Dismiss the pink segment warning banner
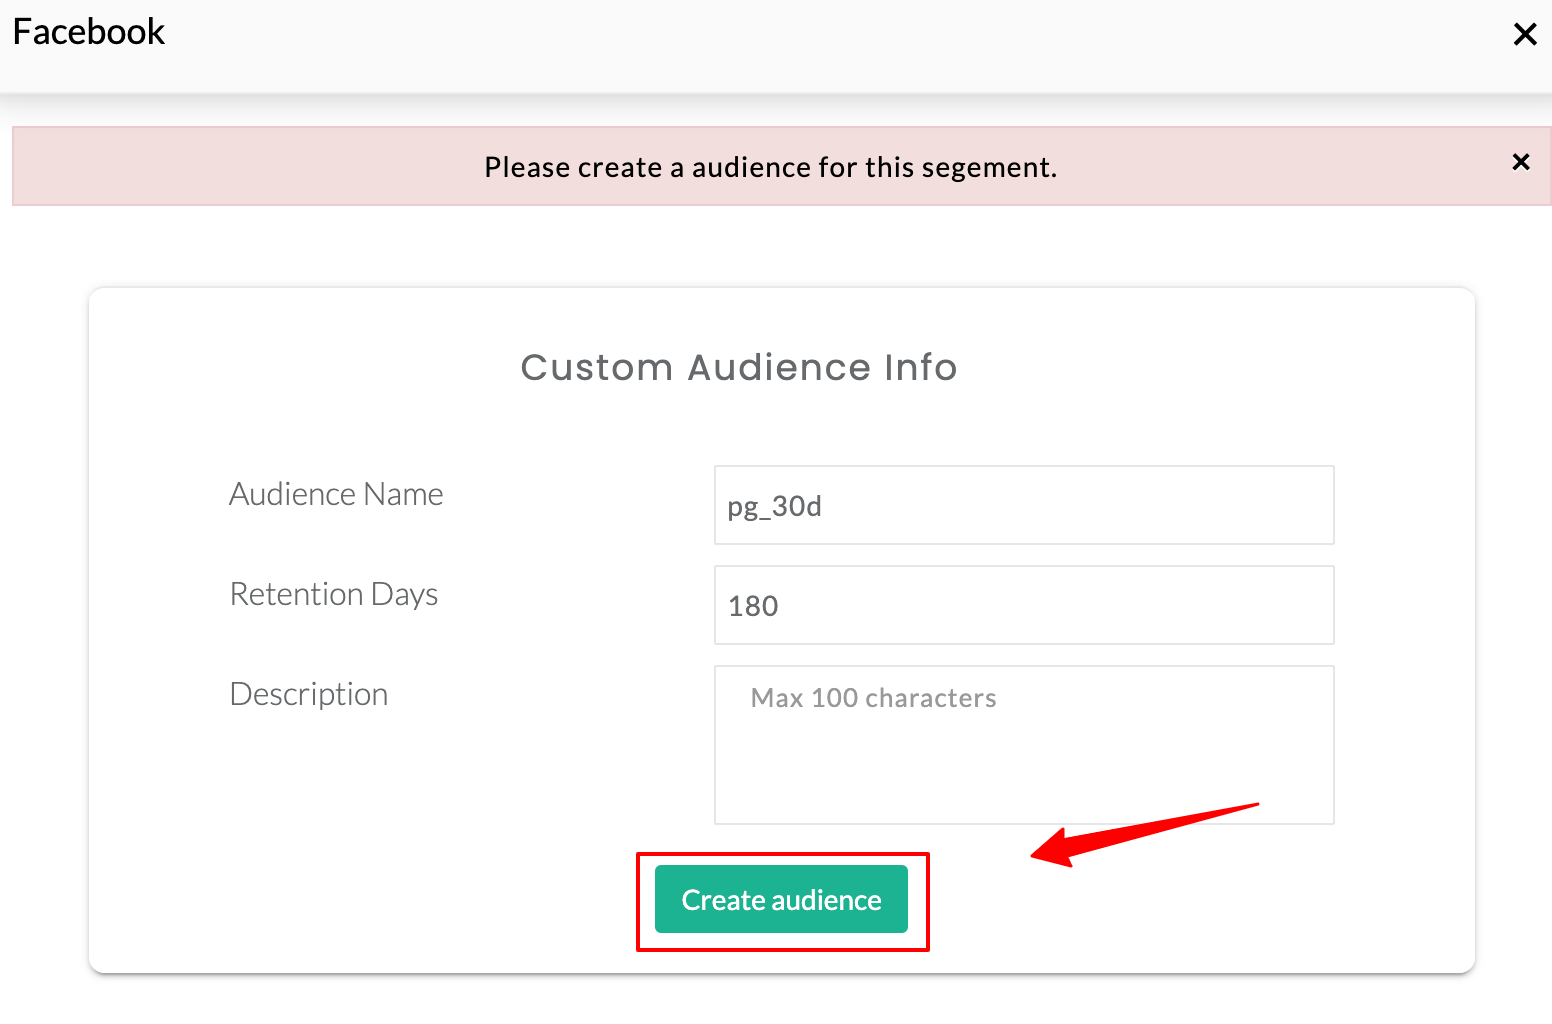The image size is (1552, 1024). 1521,161
